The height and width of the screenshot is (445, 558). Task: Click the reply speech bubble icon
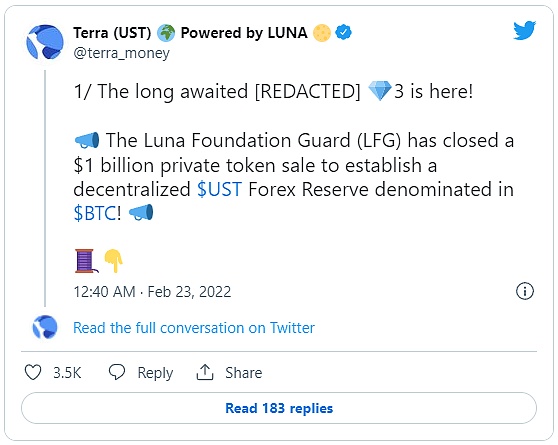click(x=117, y=372)
